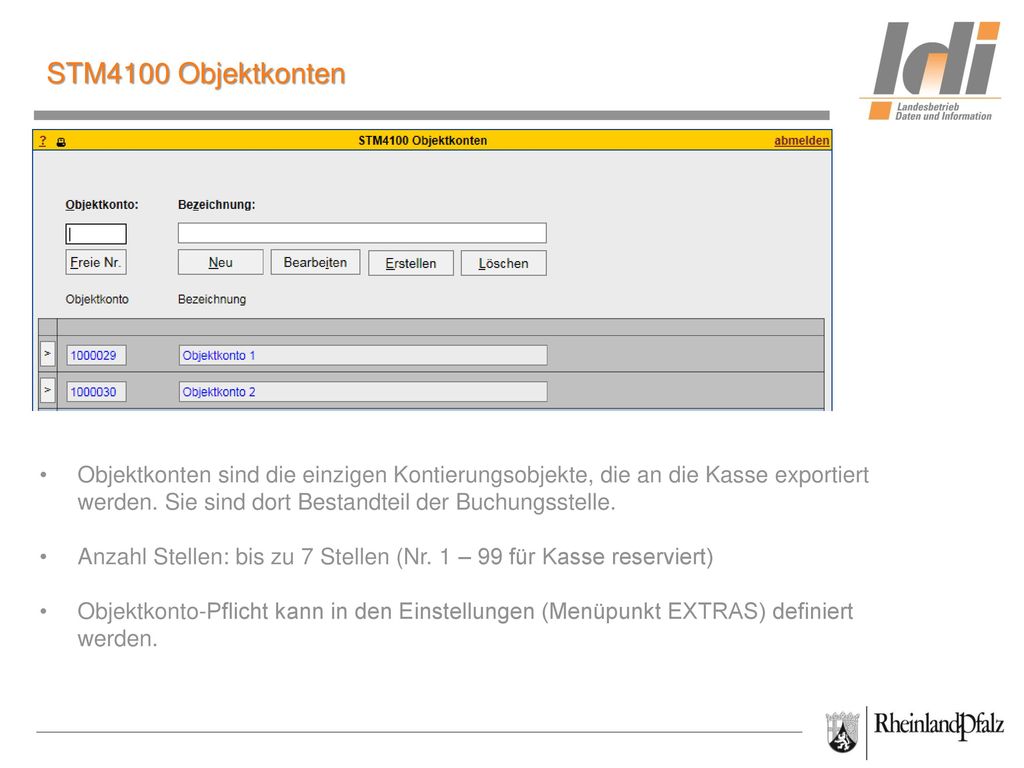This screenshot has width=1024, height=768.
Task: Click the Bearbeiten button
Action: [315, 263]
